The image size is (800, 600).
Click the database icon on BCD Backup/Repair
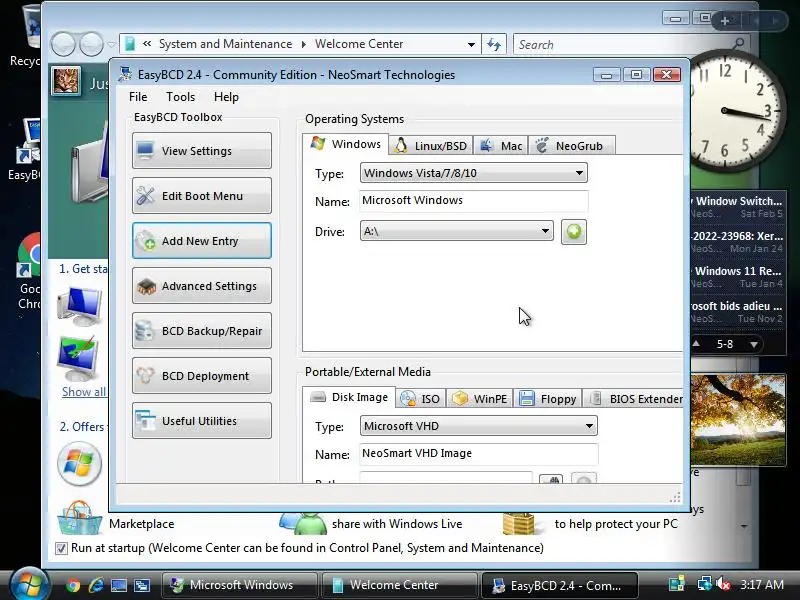tap(144, 331)
